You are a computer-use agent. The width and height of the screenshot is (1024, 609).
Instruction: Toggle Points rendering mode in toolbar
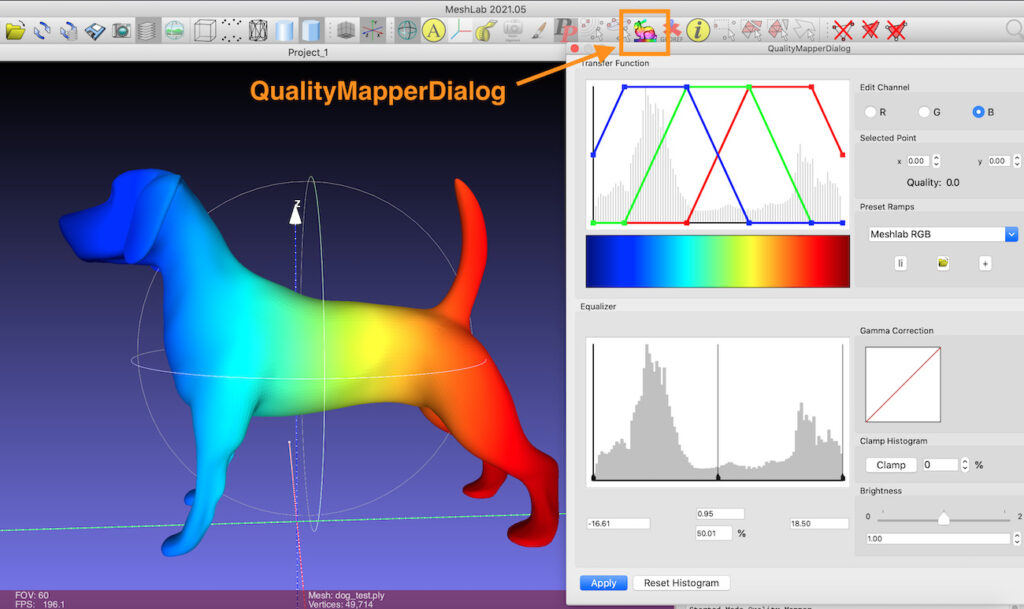pyautogui.click(x=232, y=31)
